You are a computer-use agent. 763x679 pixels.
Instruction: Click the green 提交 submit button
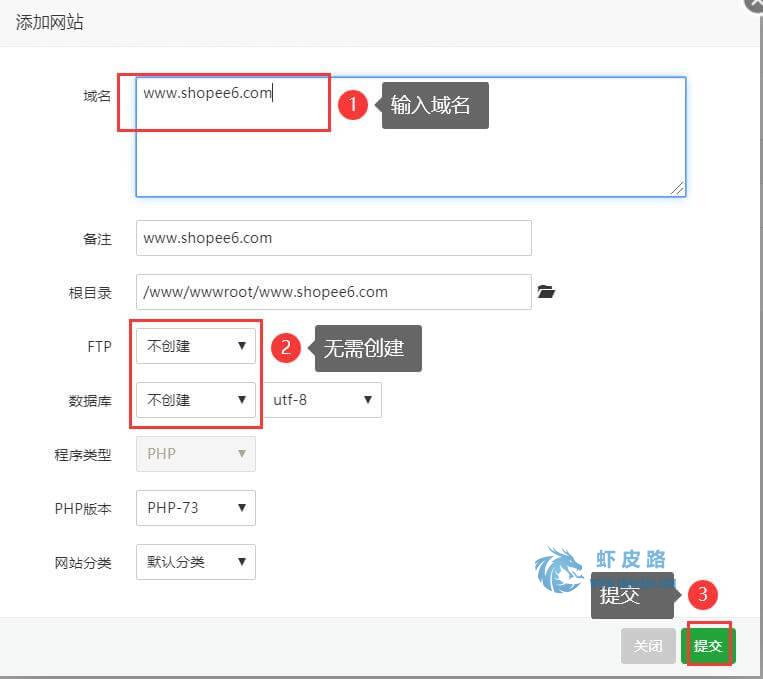pyautogui.click(x=708, y=646)
